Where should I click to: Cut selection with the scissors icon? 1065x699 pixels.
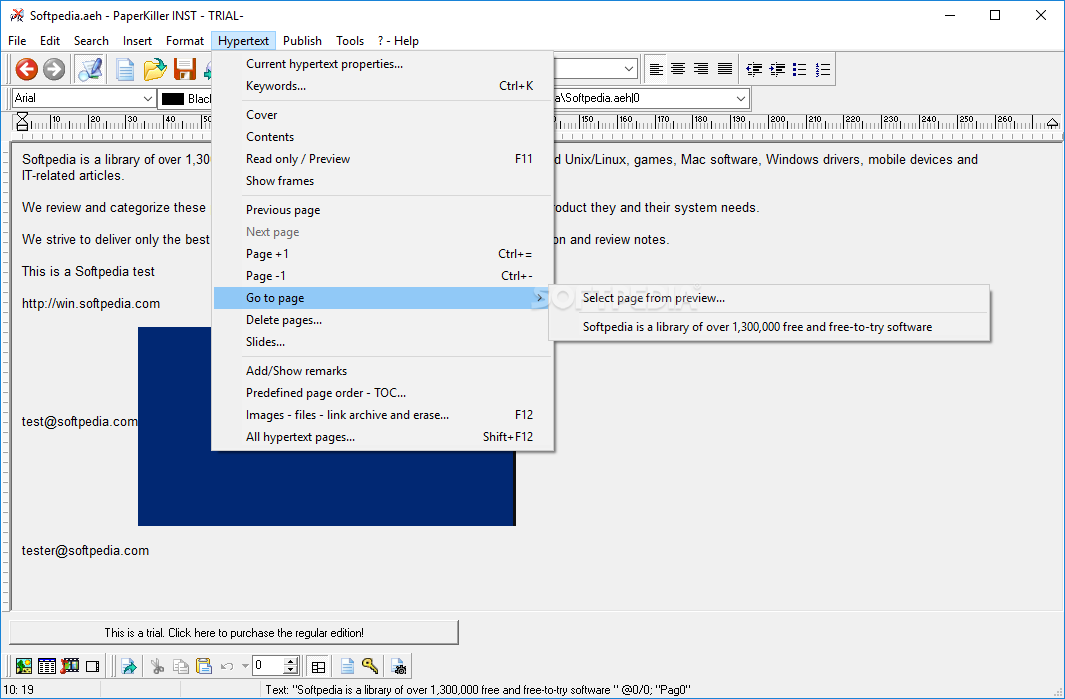point(158,666)
